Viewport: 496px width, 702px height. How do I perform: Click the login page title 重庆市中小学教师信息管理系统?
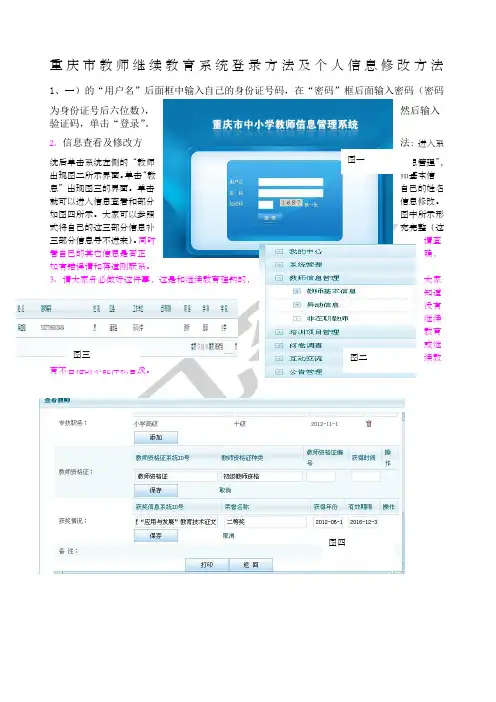pyautogui.click(x=285, y=124)
